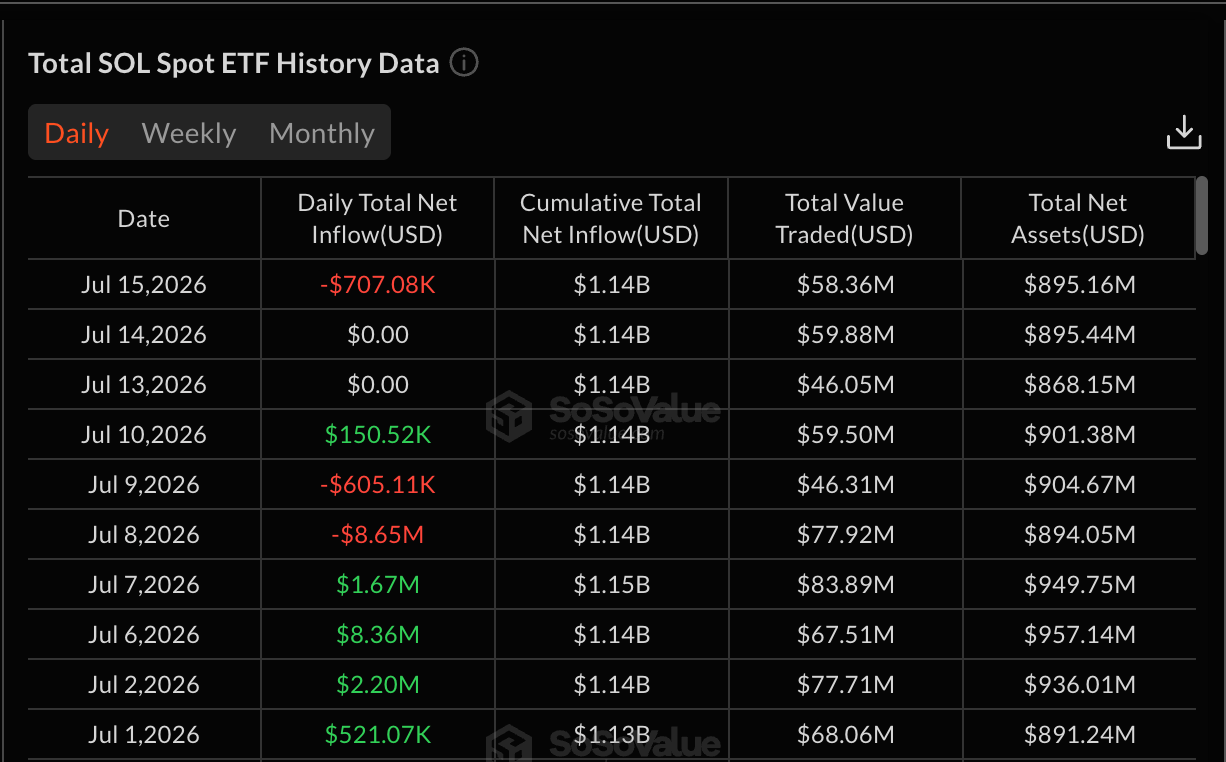Click the $1.67M net inflow value
Screen dimensions: 1226x762
pyautogui.click(x=378, y=585)
